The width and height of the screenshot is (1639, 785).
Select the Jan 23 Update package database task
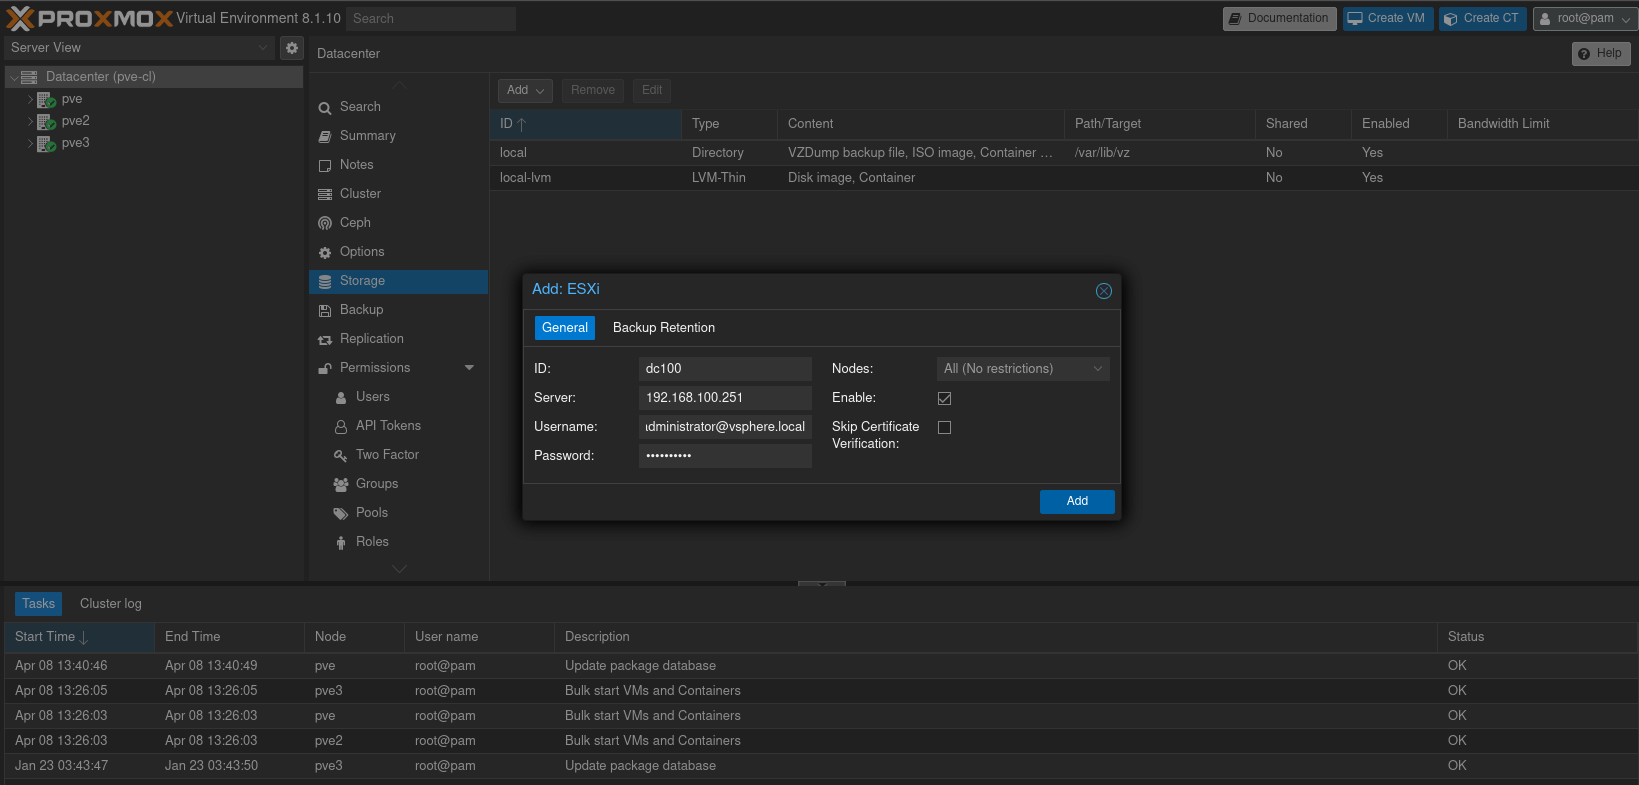point(820,766)
